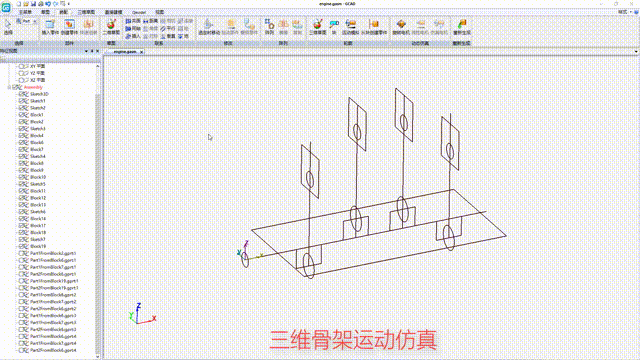Click the Redo quick-access icon
Image resolution: width=640 pixels, height=360 pixels.
click(55, 4)
